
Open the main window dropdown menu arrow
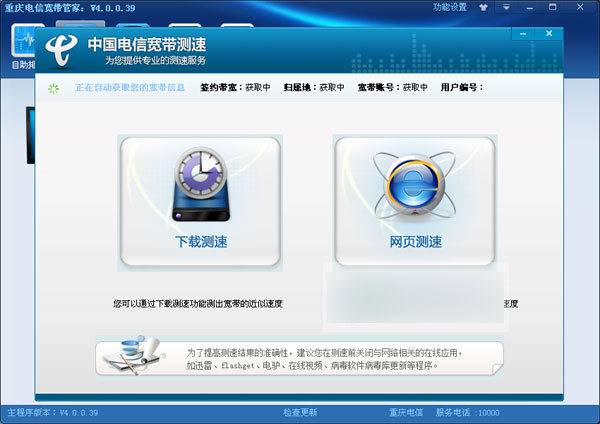tap(506, 7)
